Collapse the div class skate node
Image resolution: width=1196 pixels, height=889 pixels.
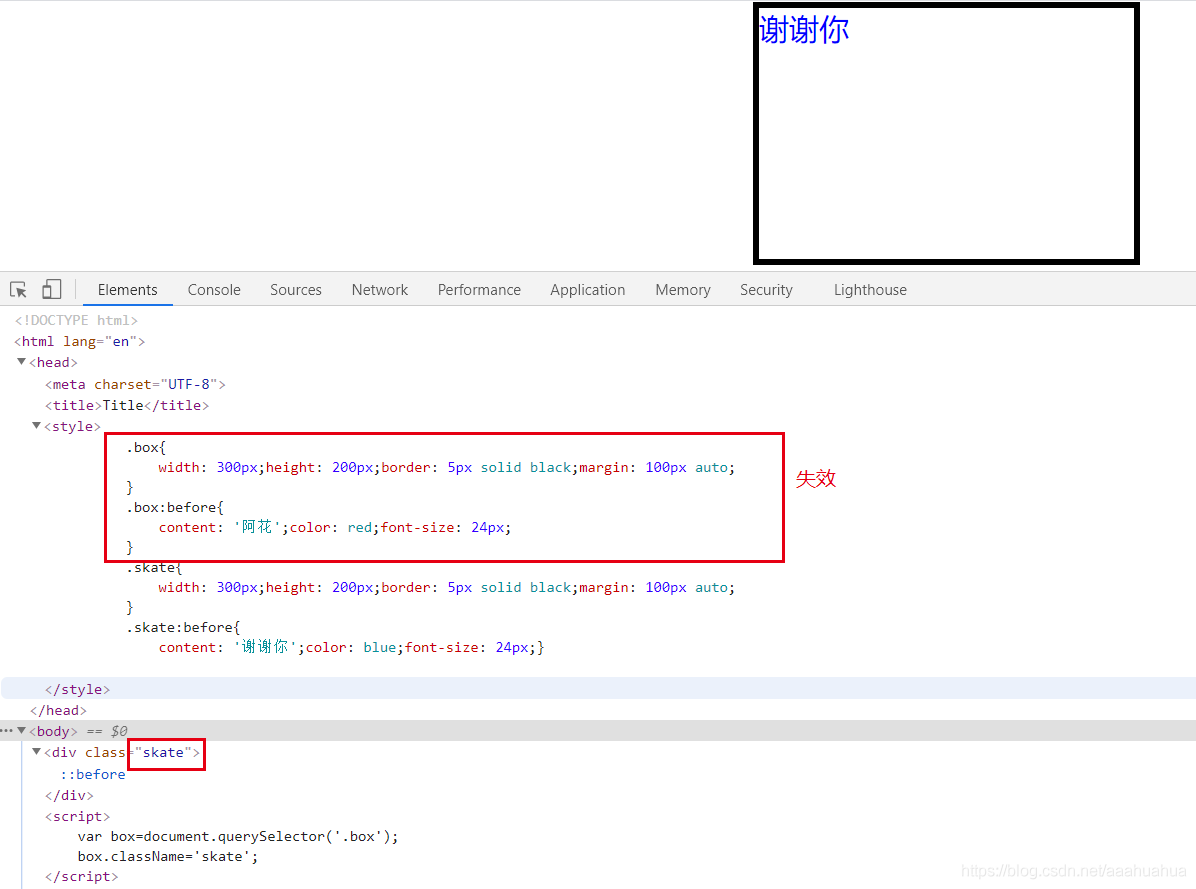coord(37,753)
